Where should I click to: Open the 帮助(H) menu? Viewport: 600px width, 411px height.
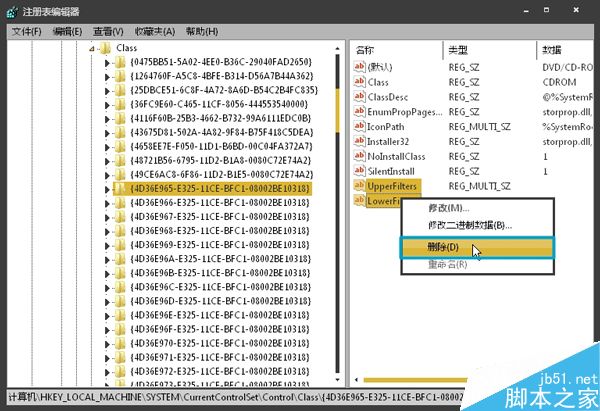(x=202, y=31)
